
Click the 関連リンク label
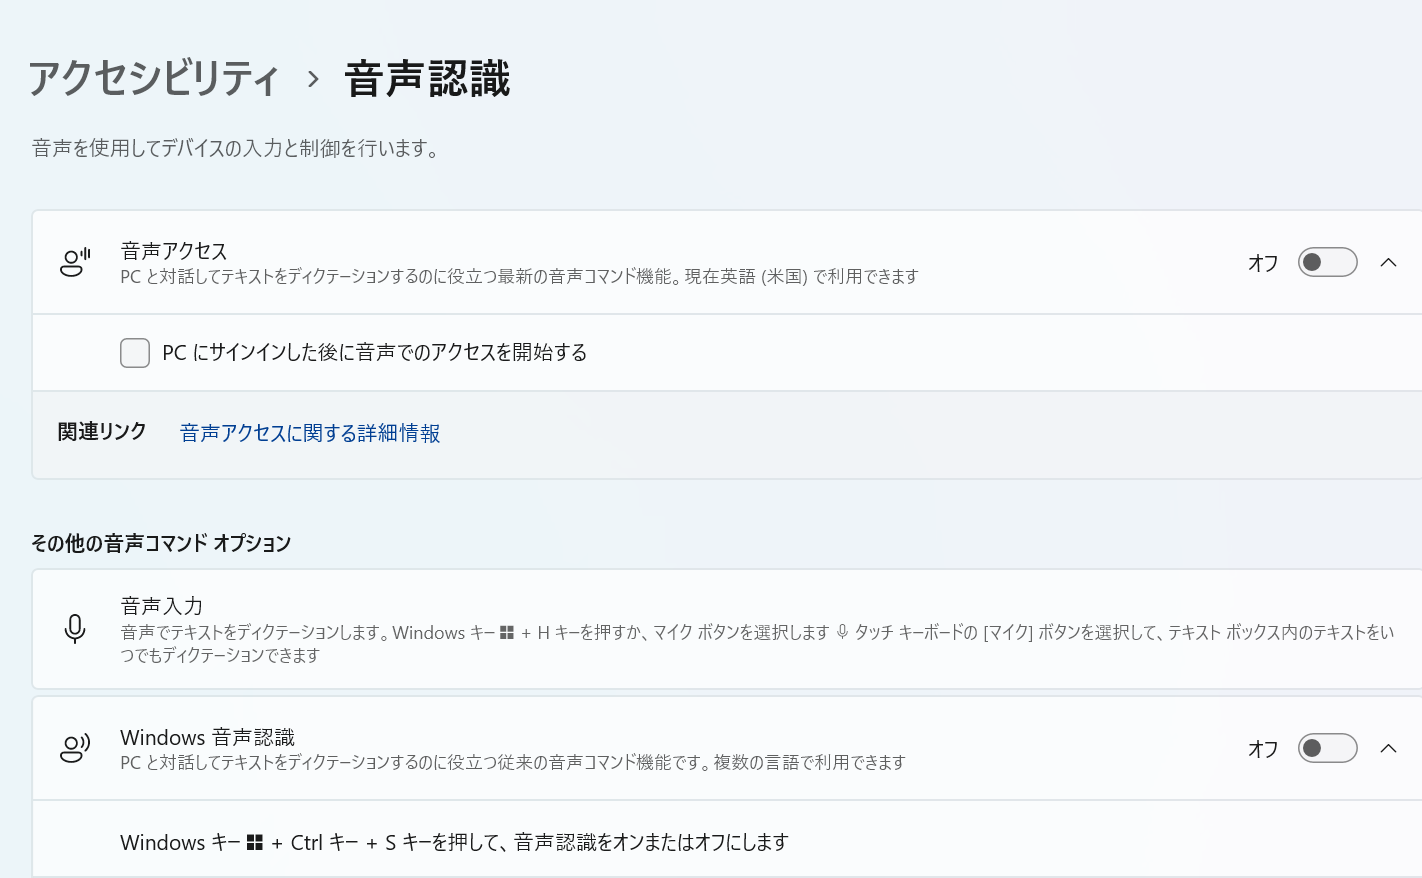[x=102, y=432]
